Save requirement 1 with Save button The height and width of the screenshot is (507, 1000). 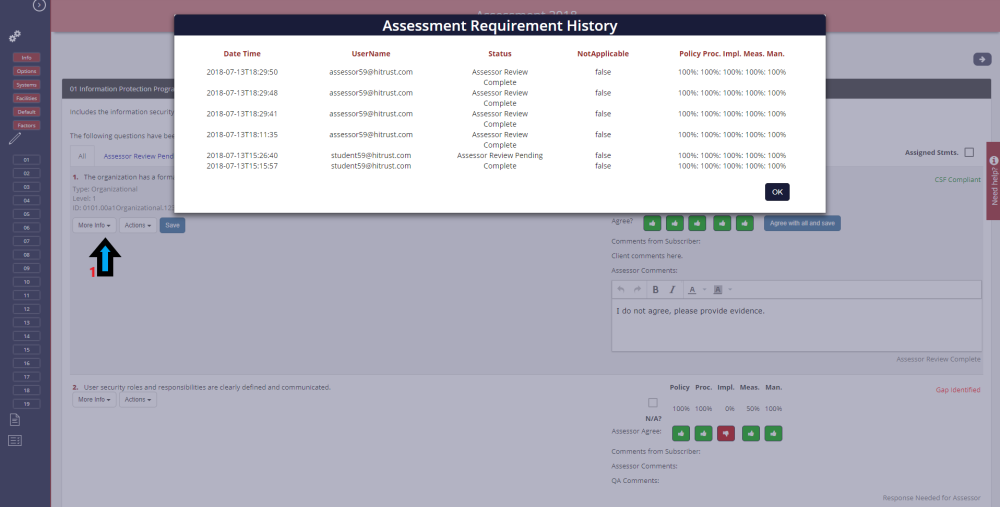click(172, 225)
